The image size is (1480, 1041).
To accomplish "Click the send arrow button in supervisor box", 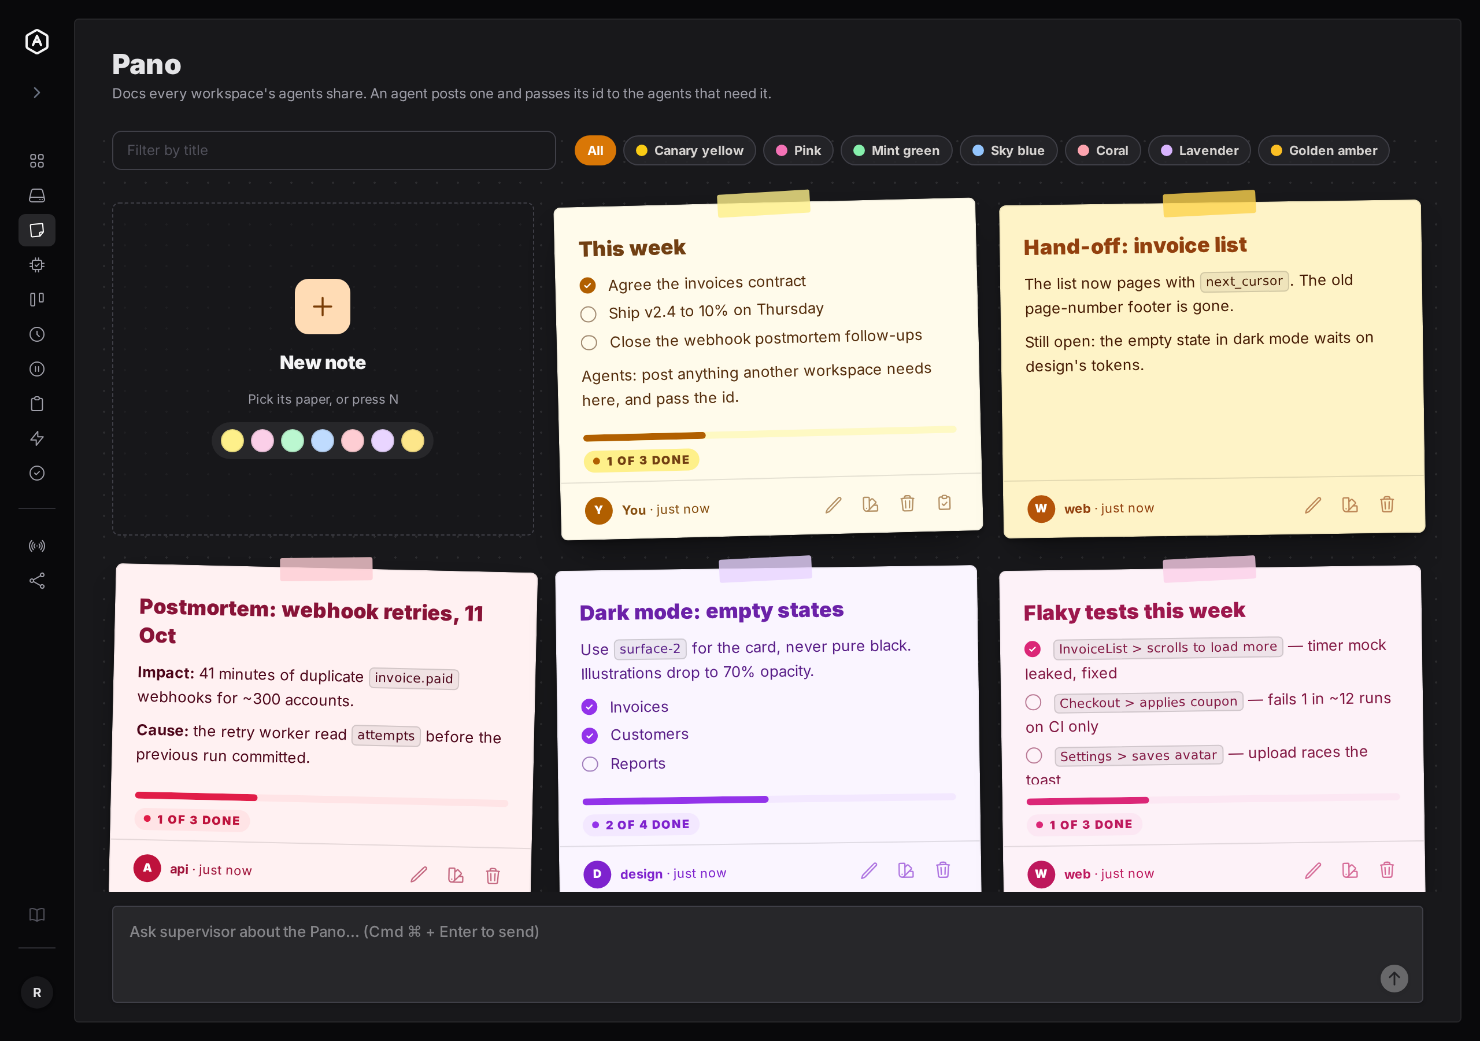I will [x=1394, y=979].
